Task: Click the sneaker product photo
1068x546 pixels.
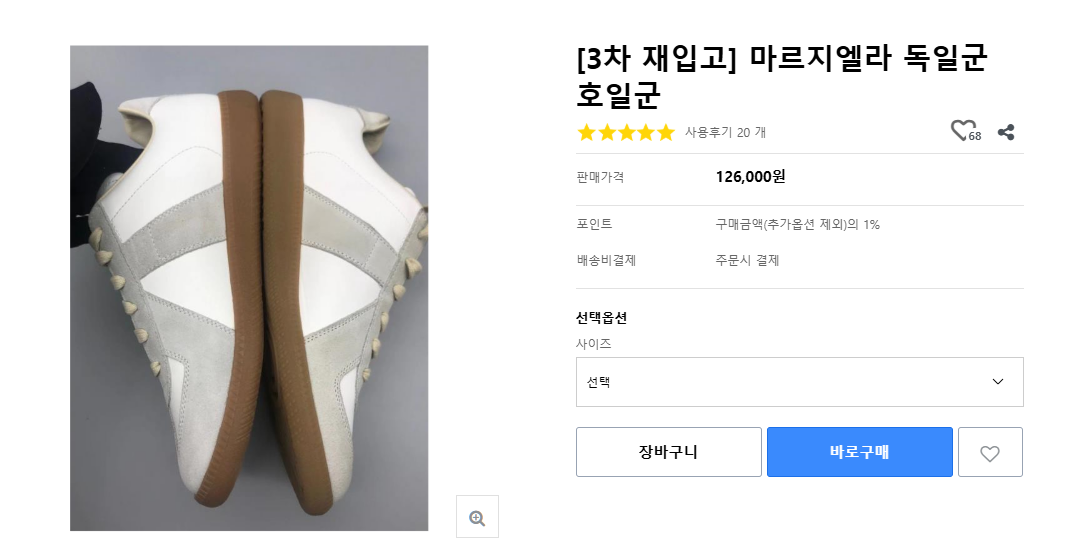Action: coord(249,288)
